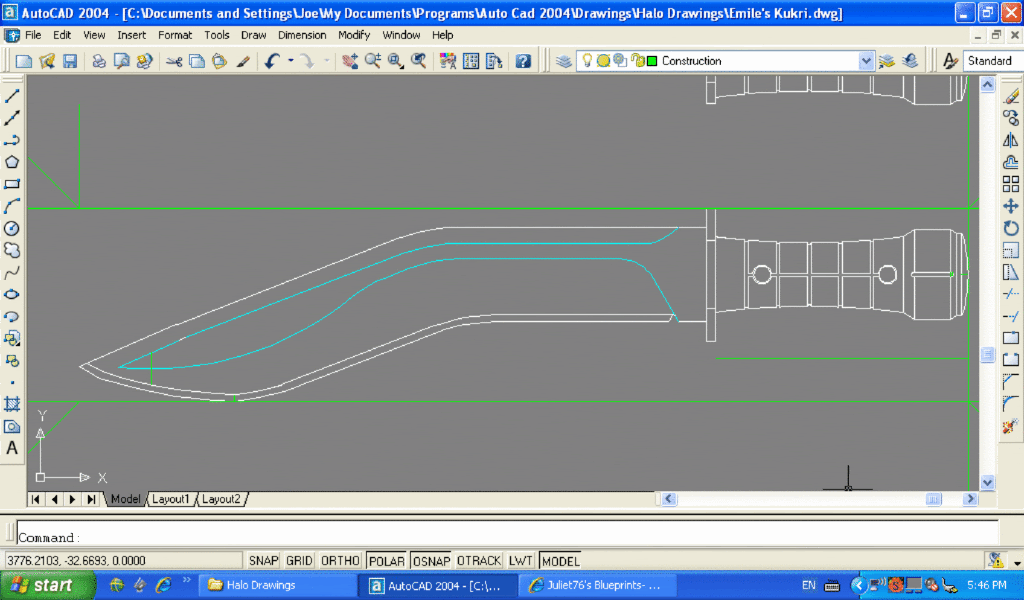Switch to the Layout2 tab
The width and height of the screenshot is (1024, 600).
(x=221, y=499)
